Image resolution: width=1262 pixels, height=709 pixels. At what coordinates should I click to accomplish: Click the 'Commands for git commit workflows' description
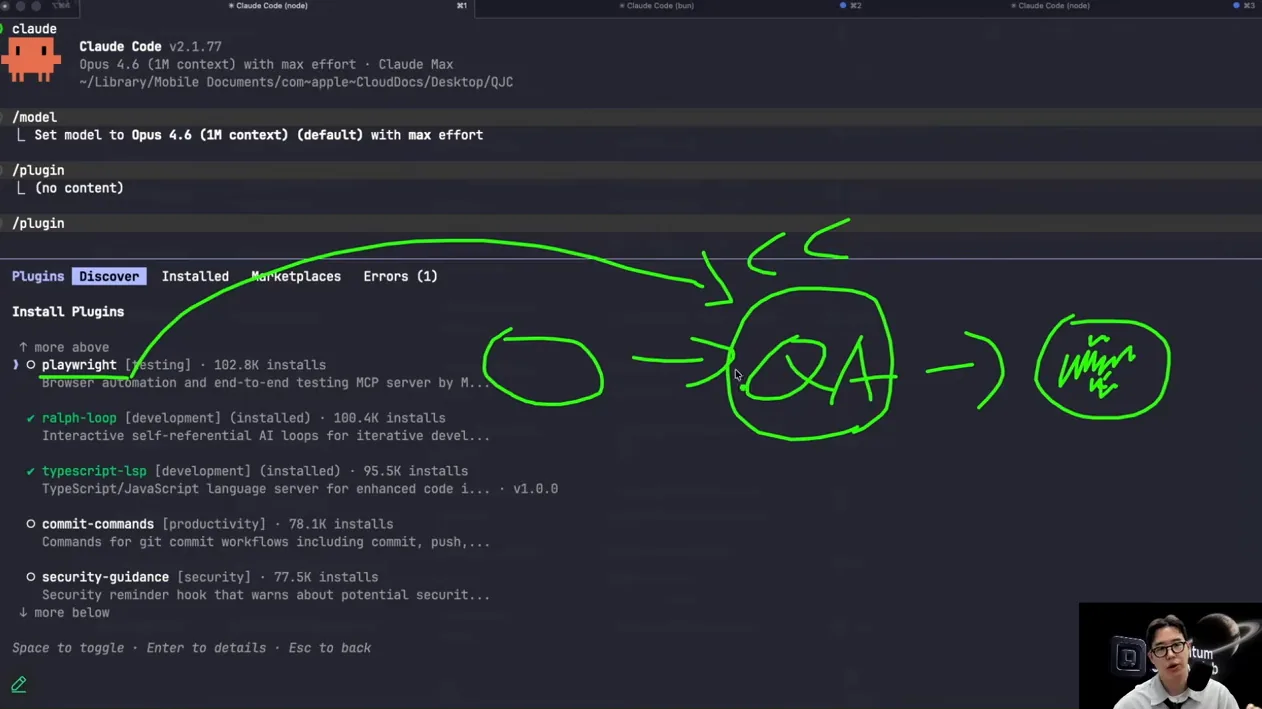click(266, 542)
